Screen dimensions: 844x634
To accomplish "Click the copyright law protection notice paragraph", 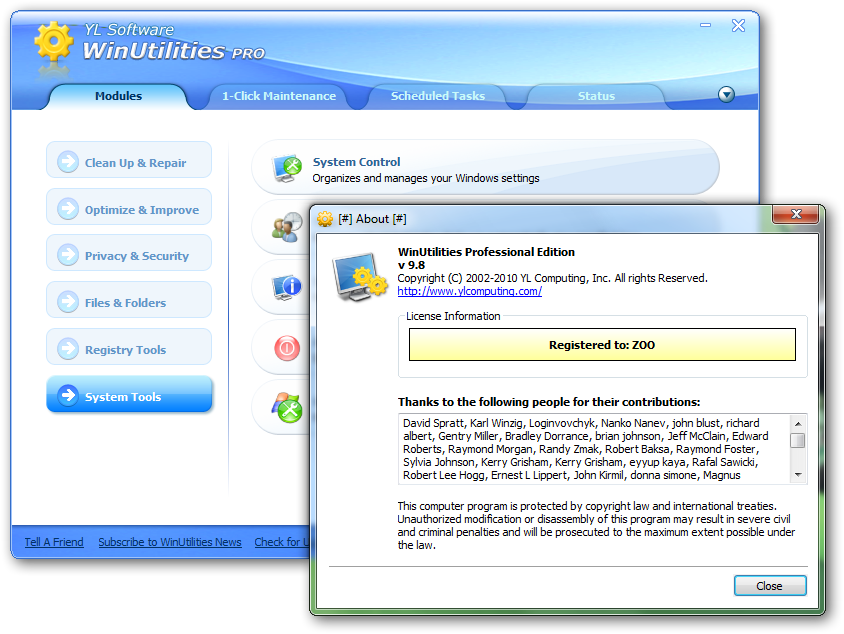I will coord(596,525).
